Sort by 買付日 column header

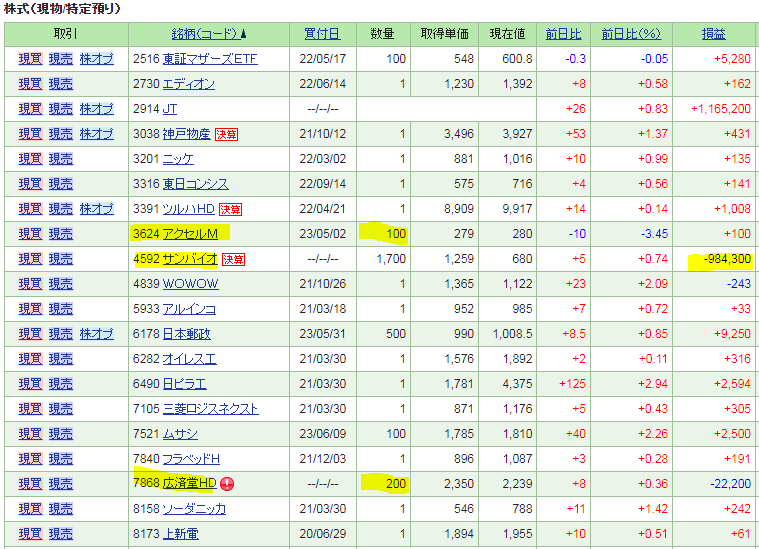(x=322, y=34)
